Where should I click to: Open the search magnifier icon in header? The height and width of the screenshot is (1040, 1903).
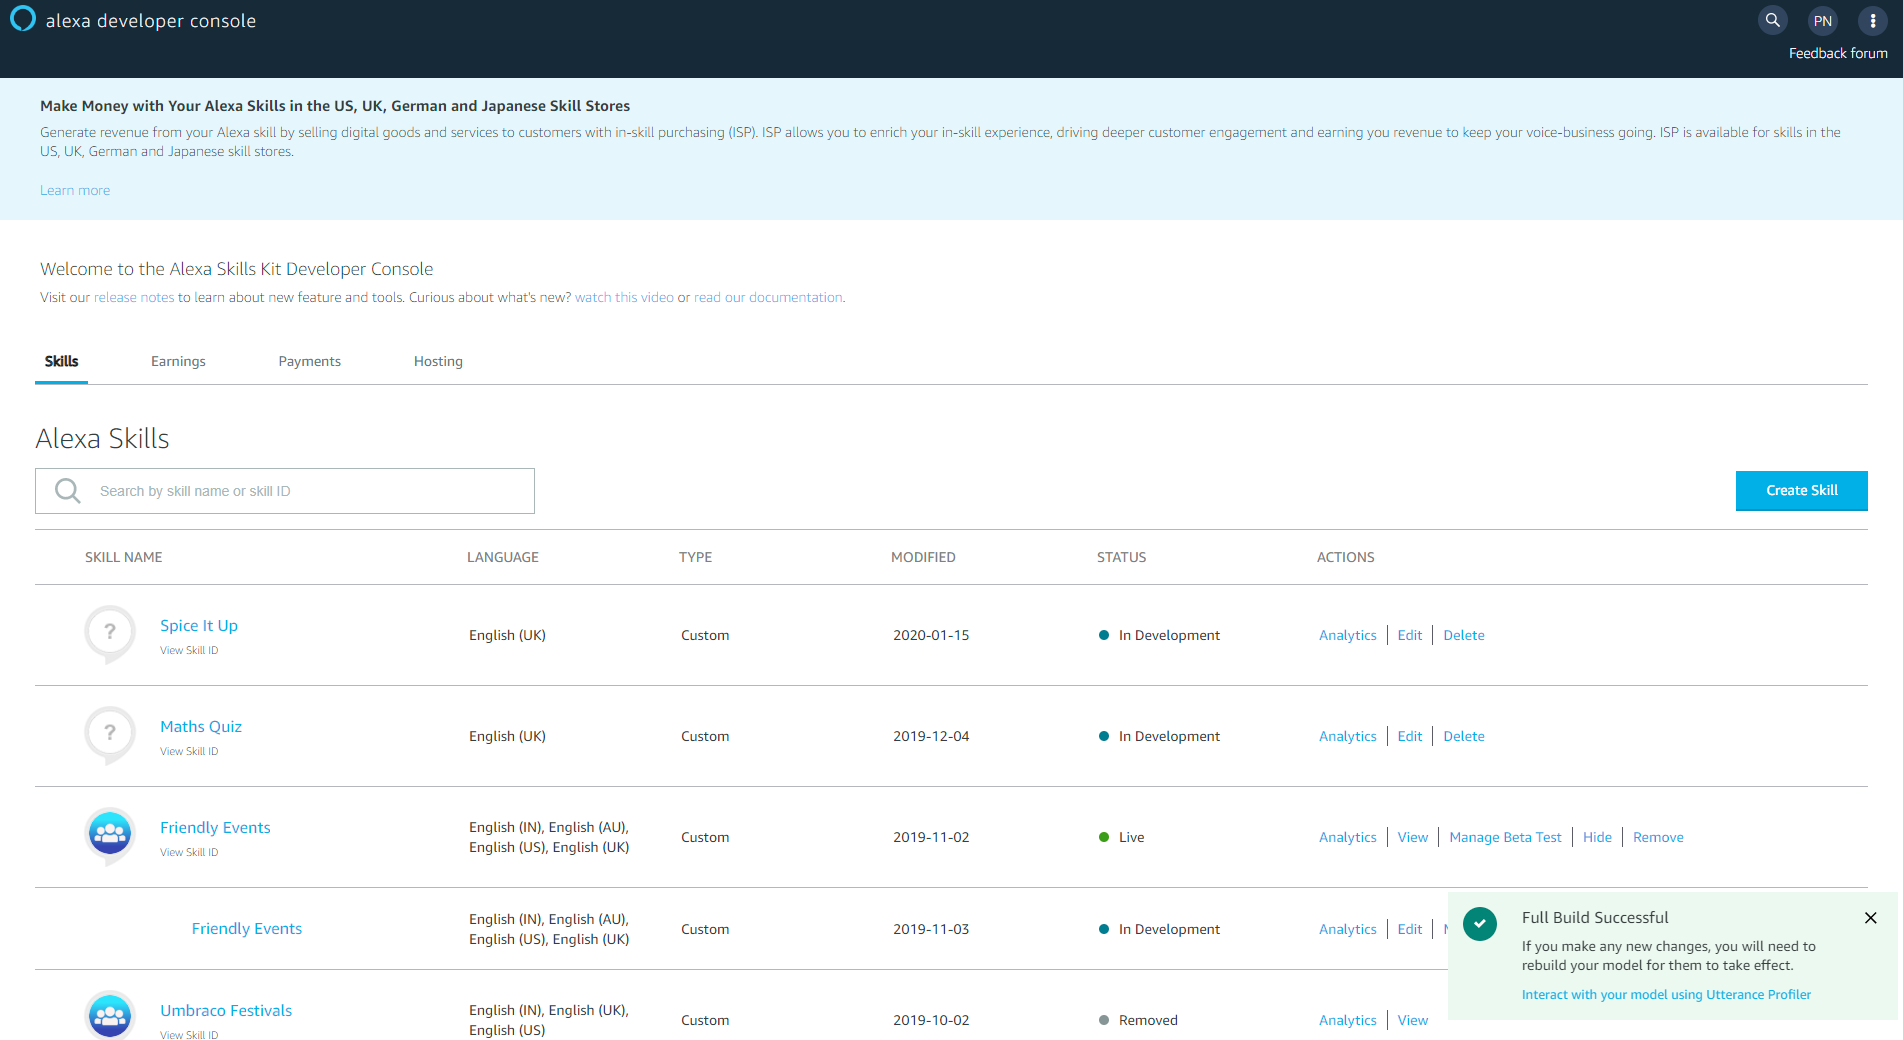click(1772, 20)
